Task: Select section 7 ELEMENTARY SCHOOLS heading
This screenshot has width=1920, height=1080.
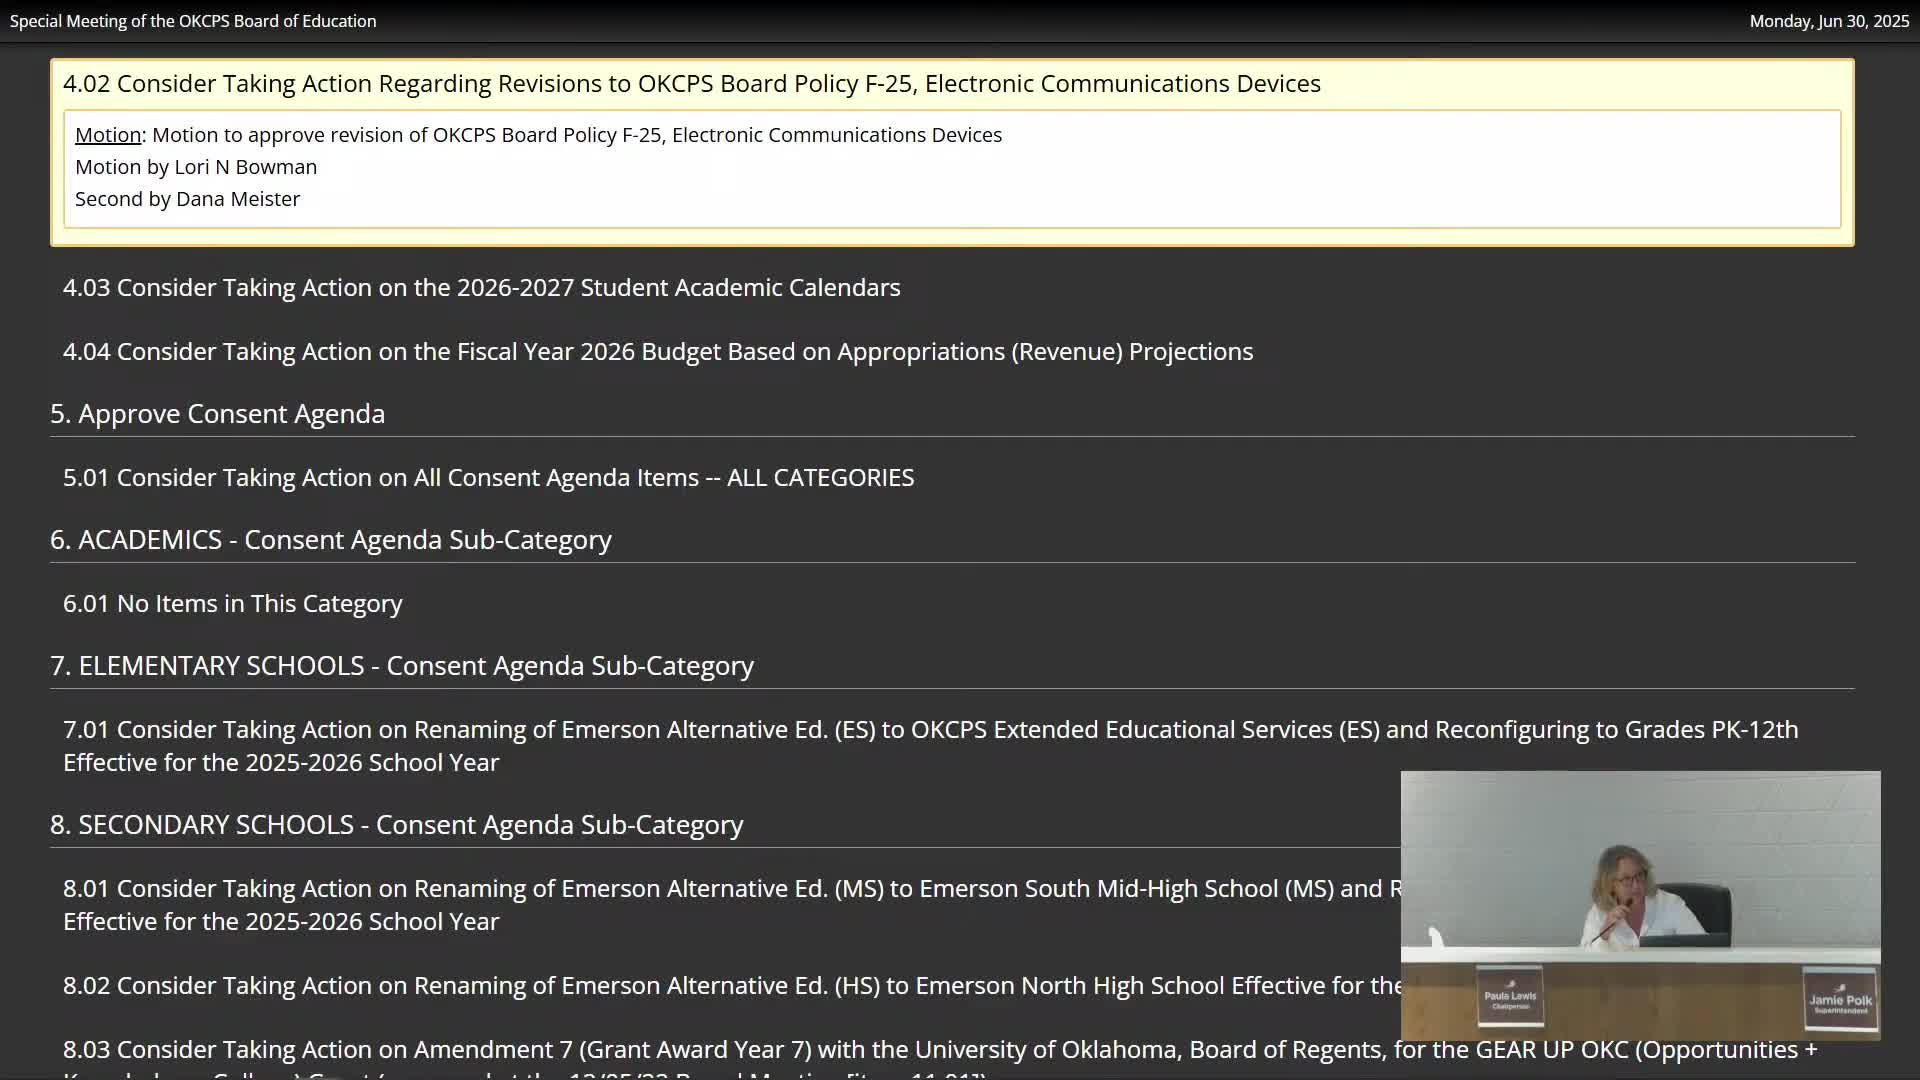Action: point(401,666)
